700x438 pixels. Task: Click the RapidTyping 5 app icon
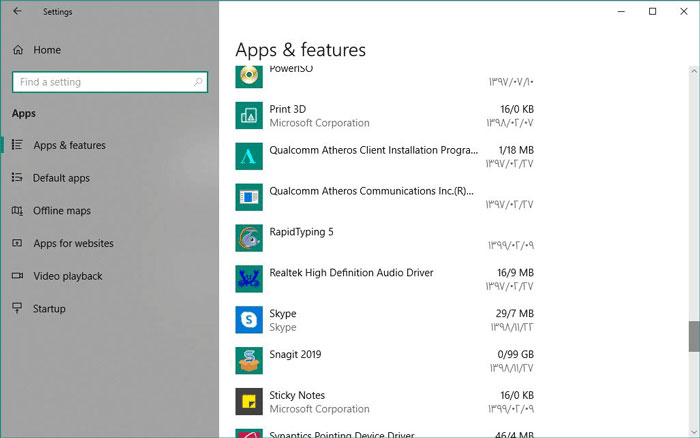pos(249,238)
